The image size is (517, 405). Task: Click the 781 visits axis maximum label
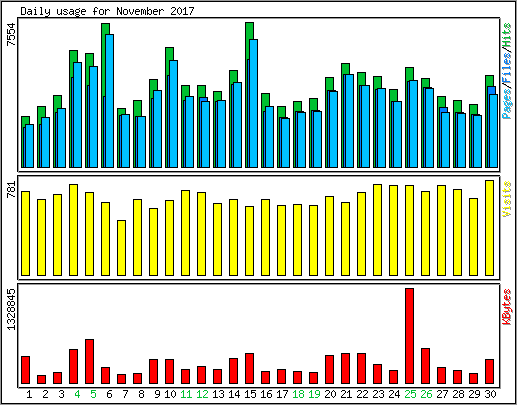tap(11, 189)
